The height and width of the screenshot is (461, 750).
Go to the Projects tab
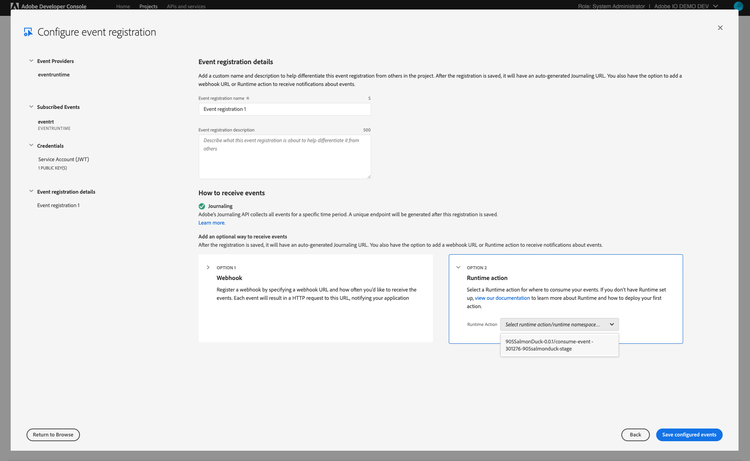pos(148,6)
